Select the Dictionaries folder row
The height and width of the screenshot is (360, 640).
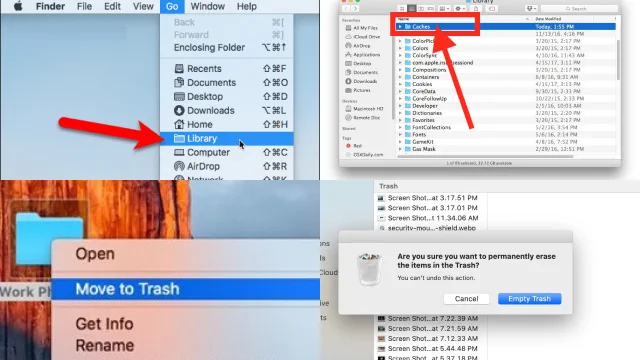pos(505,113)
